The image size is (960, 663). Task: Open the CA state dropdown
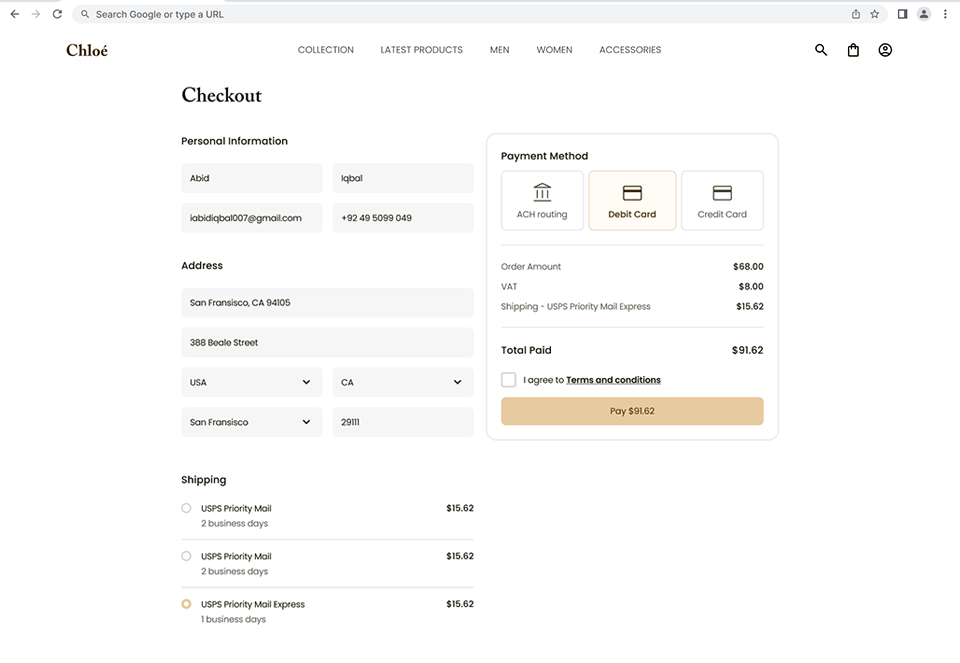click(402, 382)
